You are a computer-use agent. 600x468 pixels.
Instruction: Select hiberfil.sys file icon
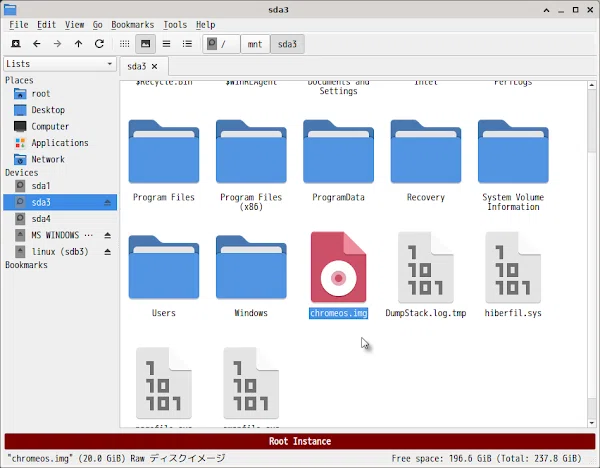513,267
